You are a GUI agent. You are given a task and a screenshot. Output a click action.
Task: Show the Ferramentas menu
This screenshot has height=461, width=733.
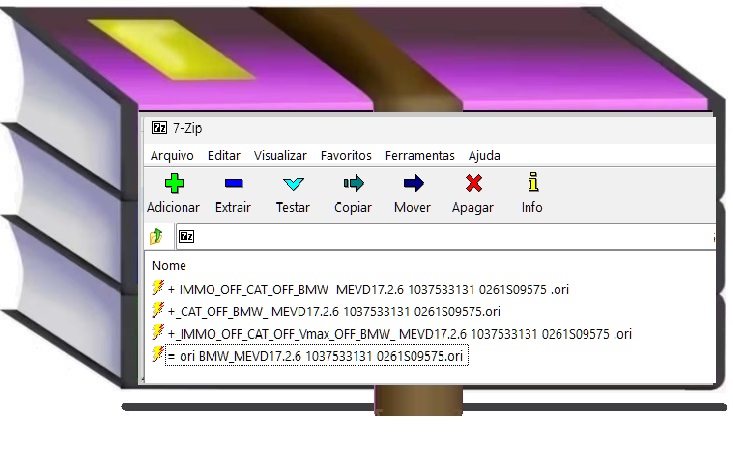[x=419, y=155]
